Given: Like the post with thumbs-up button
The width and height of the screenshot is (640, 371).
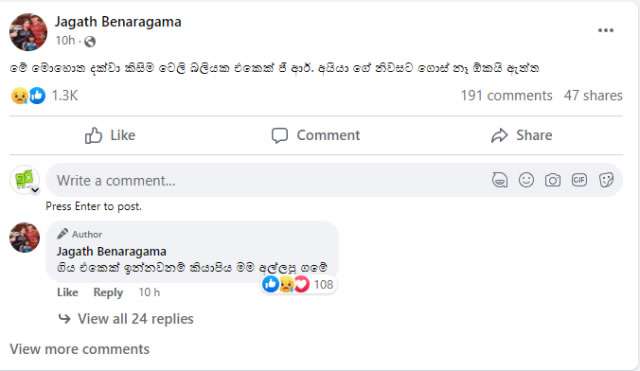Looking at the screenshot, I should pyautogui.click(x=110, y=136).
